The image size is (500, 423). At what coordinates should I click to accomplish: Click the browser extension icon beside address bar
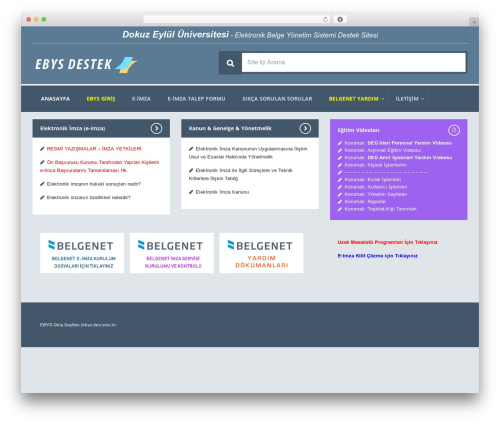[x=340, y=19]
